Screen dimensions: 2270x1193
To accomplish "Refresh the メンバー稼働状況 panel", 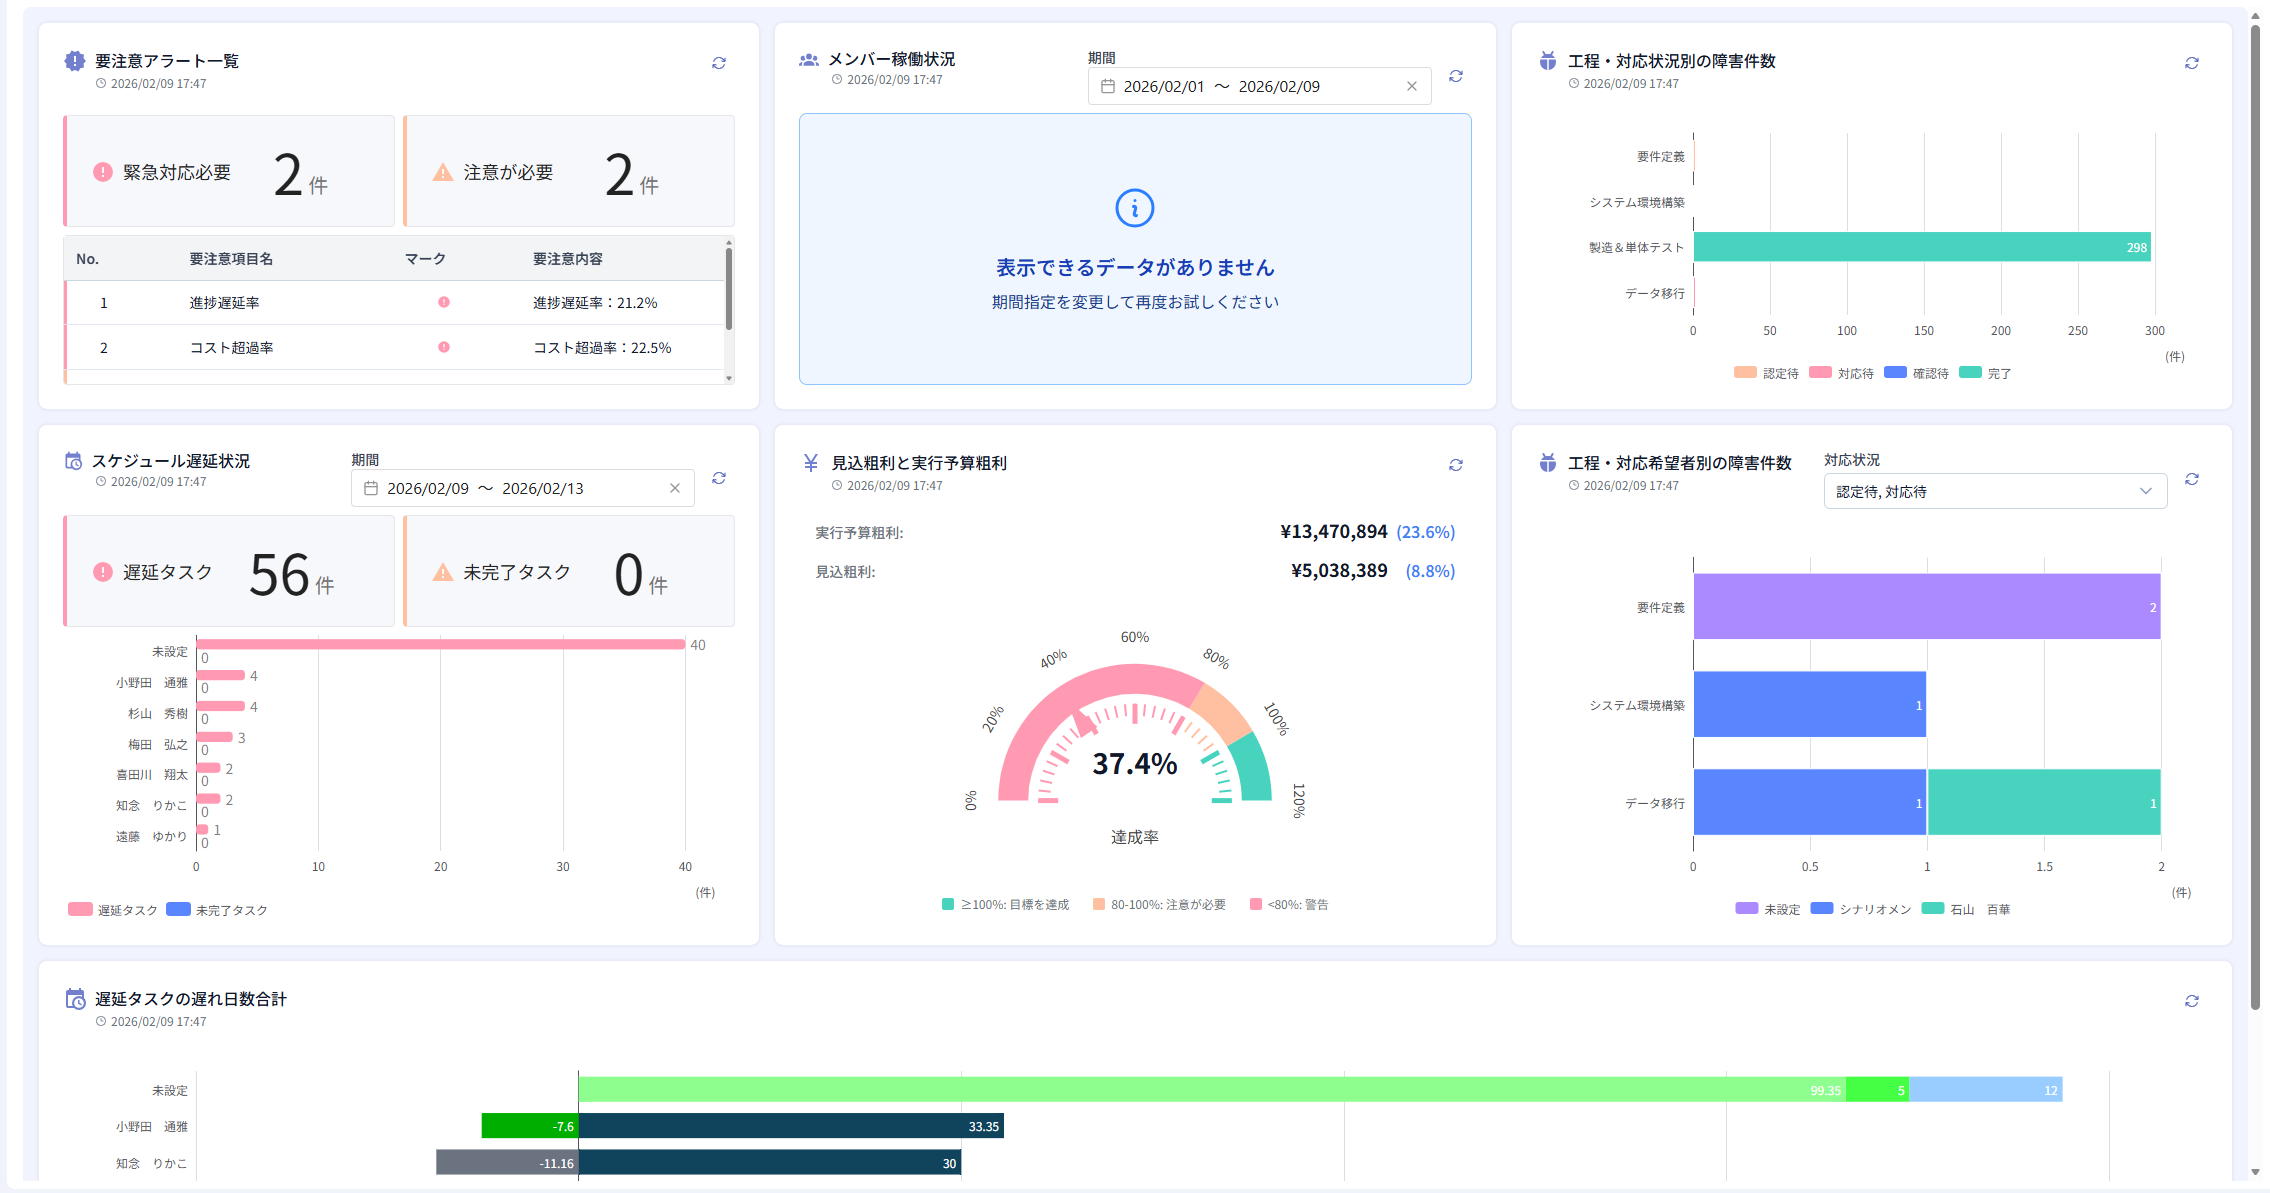I will tap(1455, 76).
